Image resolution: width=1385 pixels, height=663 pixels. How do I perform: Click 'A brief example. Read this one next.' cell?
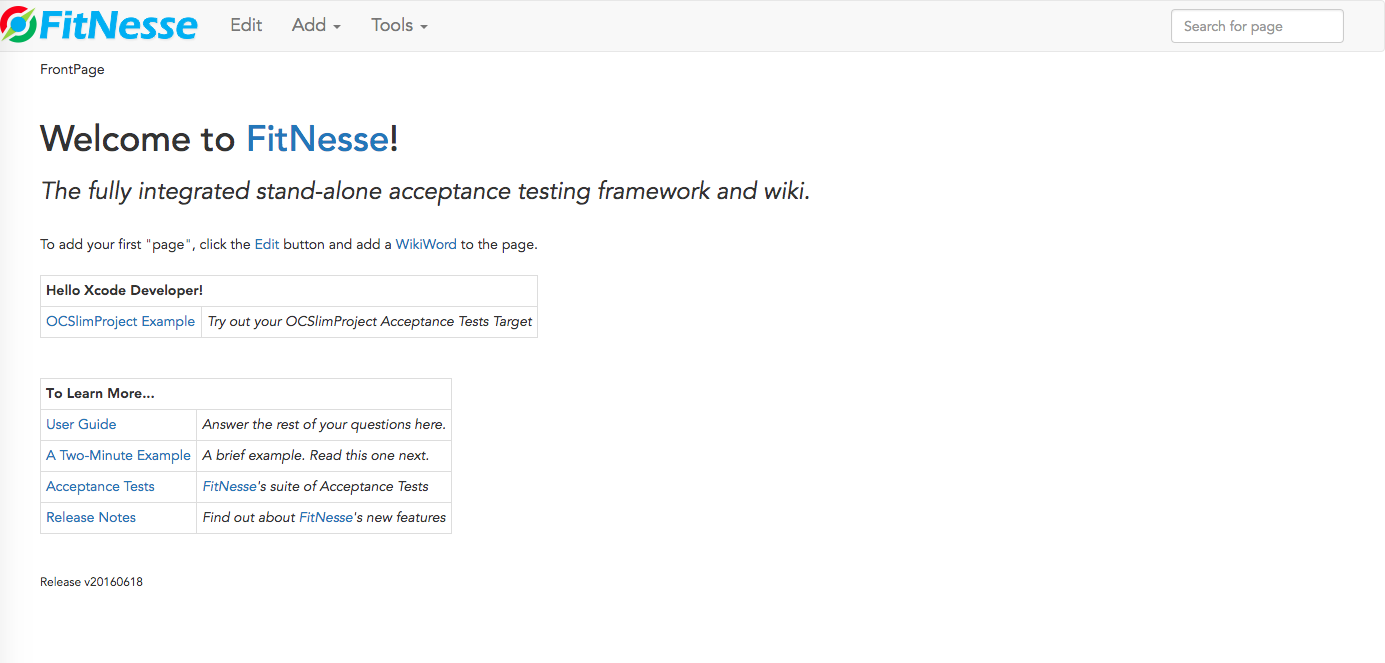324,456
